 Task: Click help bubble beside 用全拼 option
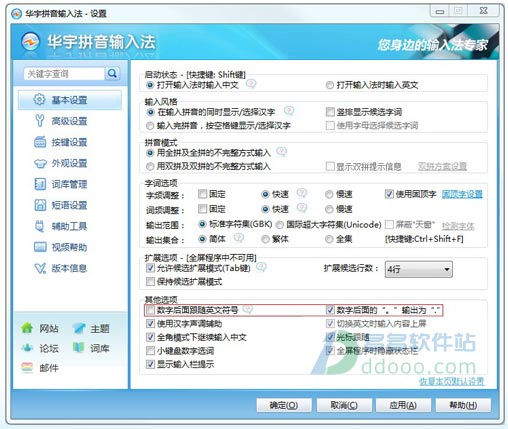coord(282,152)
